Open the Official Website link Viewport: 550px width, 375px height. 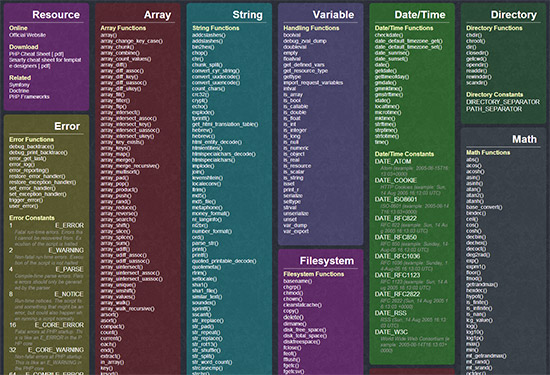[27, 35]
